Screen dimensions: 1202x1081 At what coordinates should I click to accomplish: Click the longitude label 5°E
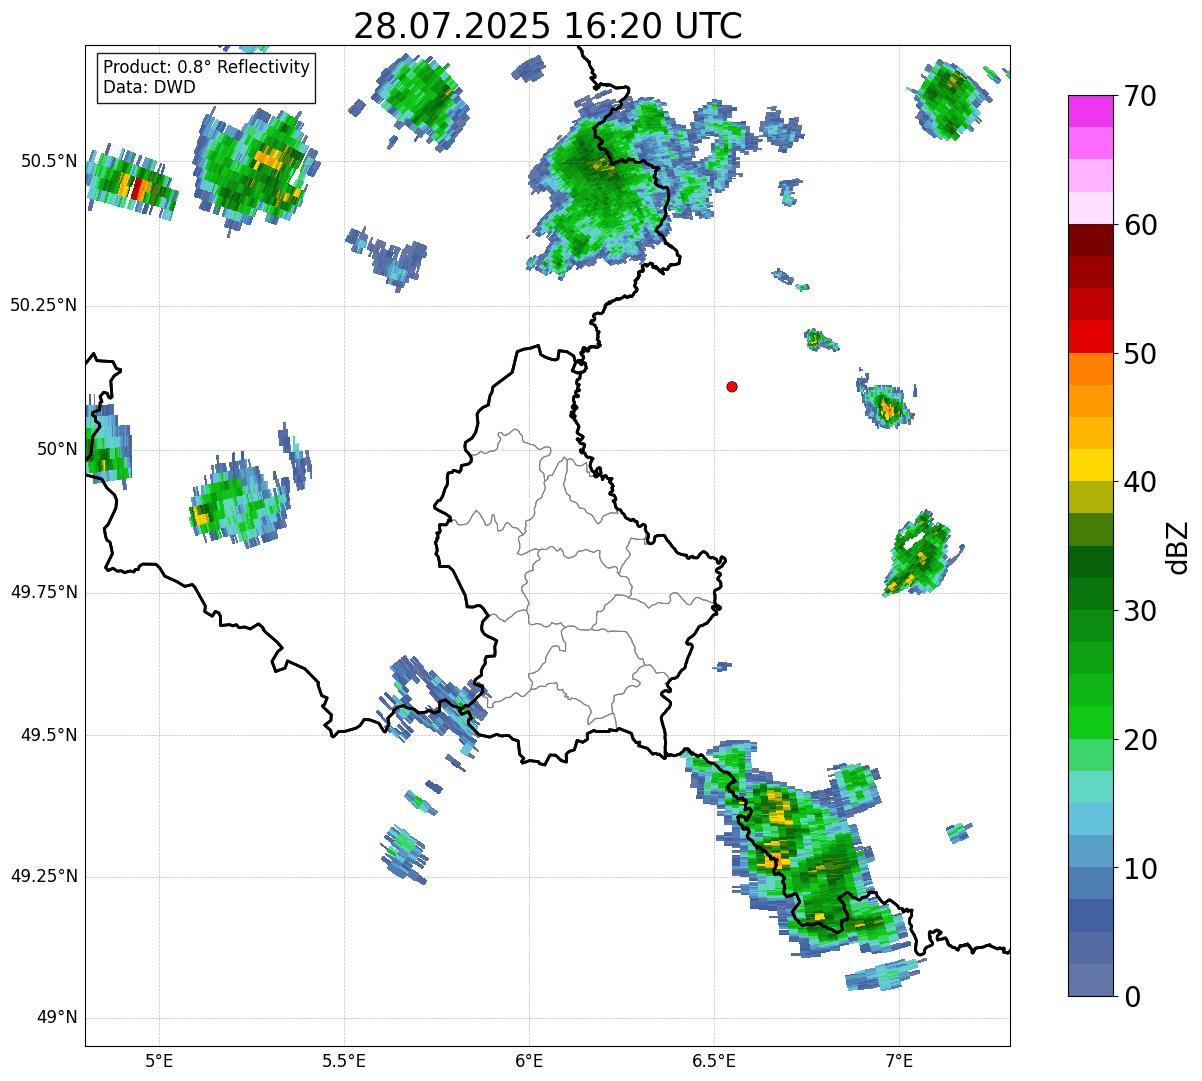159,1060
